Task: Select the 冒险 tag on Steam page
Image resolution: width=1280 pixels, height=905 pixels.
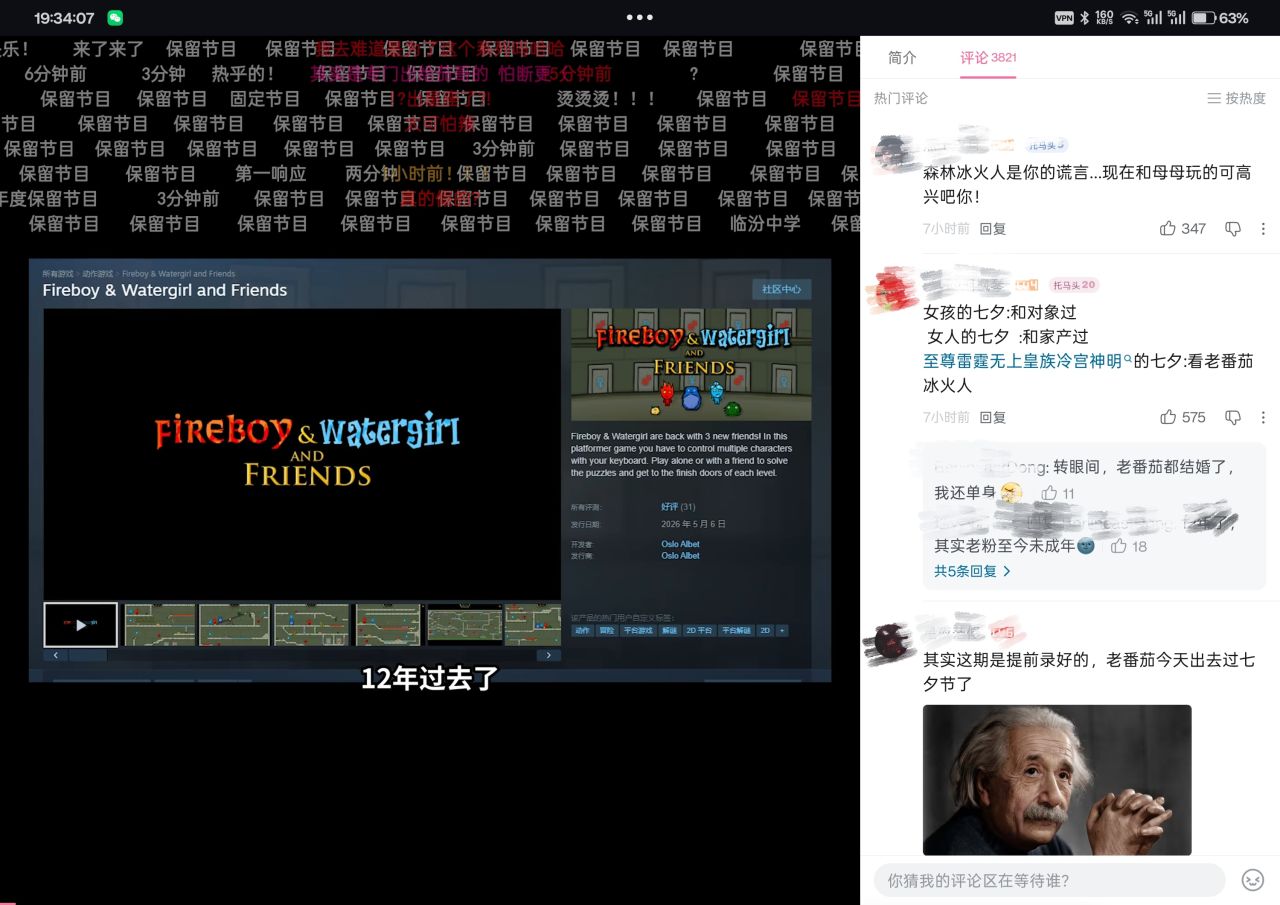Action: click(607, 631)
